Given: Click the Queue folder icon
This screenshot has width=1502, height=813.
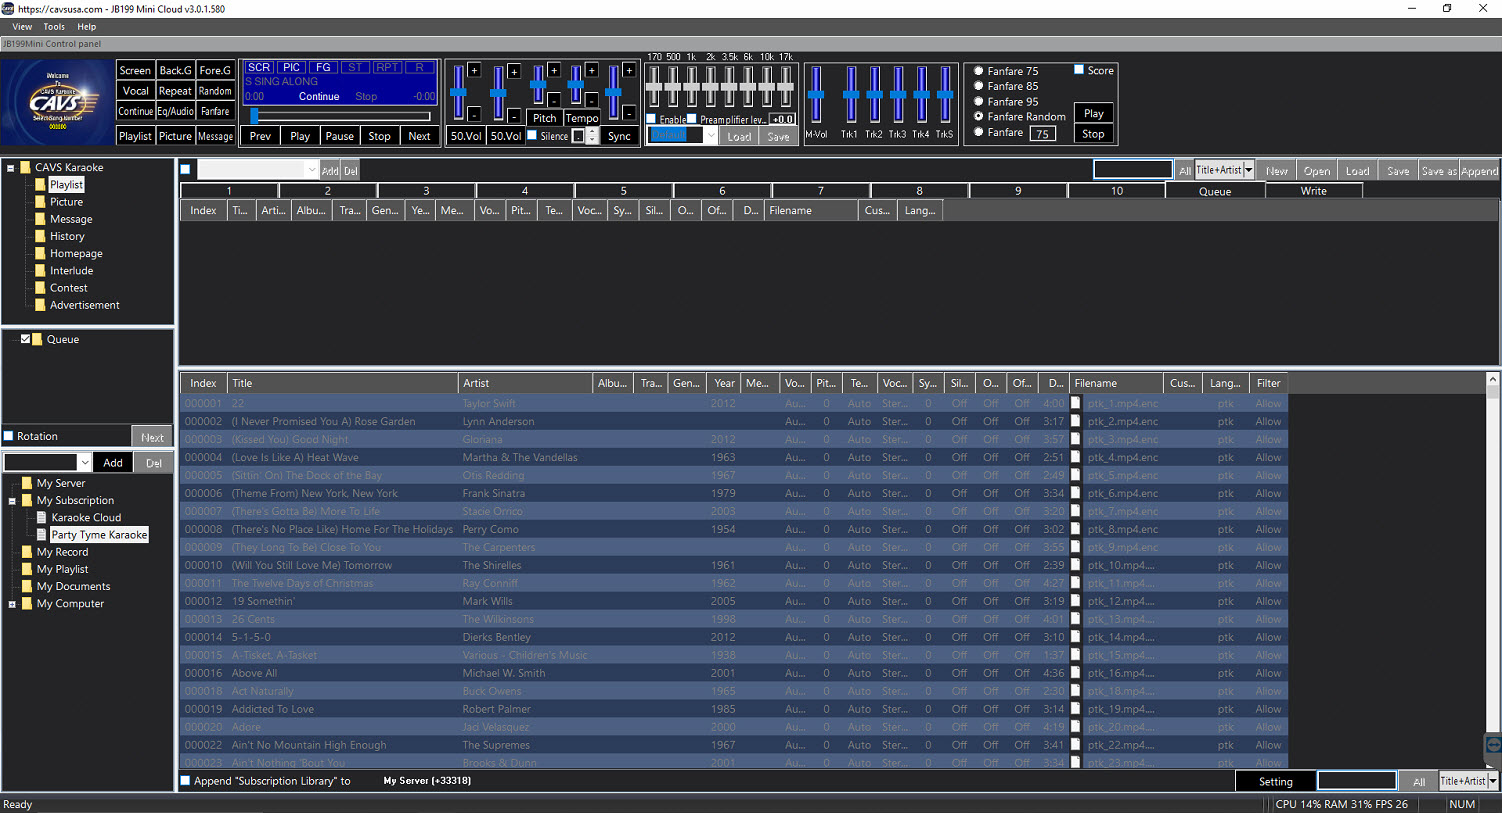Looking at the screenshot, I should (x=37, y=339).
